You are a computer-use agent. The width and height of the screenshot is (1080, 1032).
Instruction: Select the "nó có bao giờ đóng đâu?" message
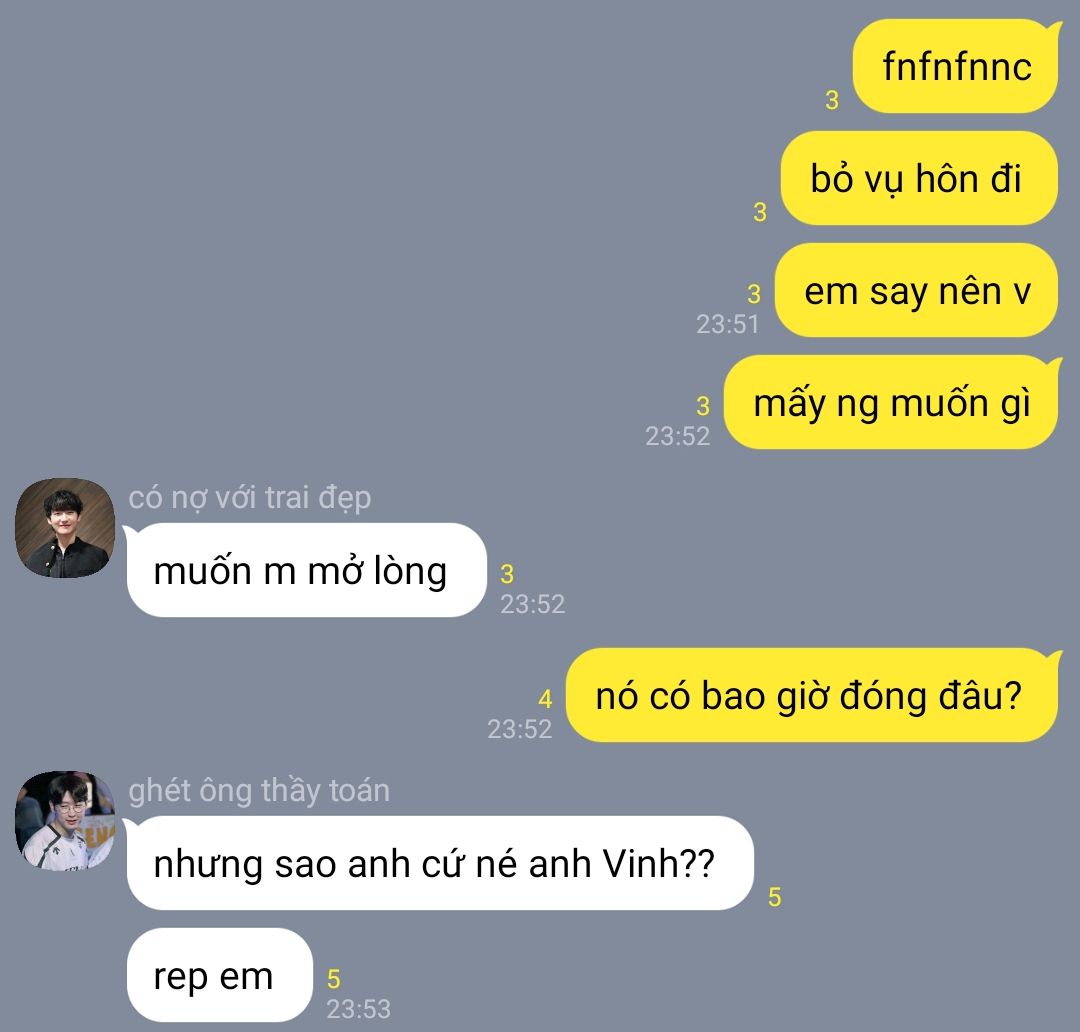(x=811, y=695)
